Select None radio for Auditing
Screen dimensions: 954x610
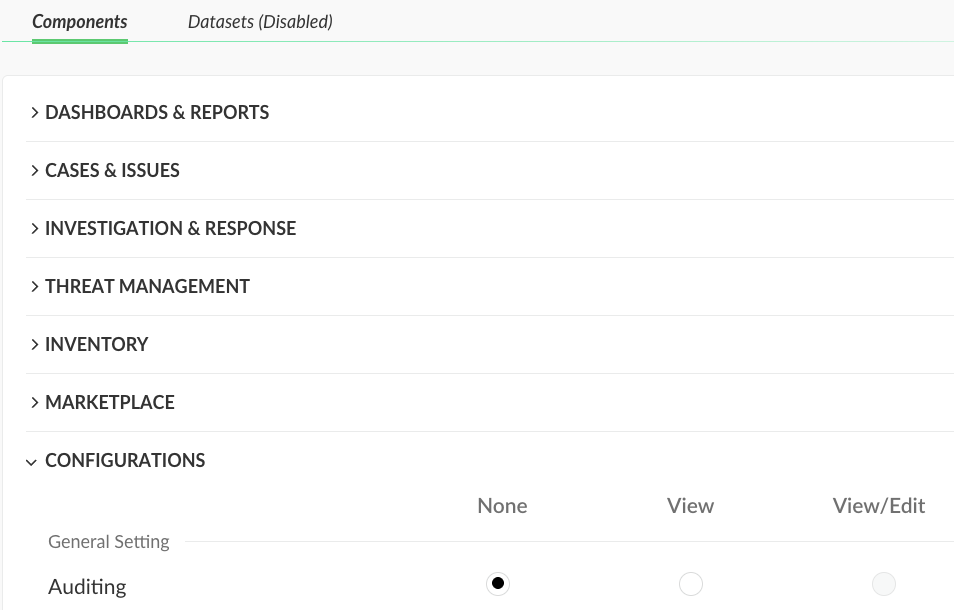(x=498, y=584)
